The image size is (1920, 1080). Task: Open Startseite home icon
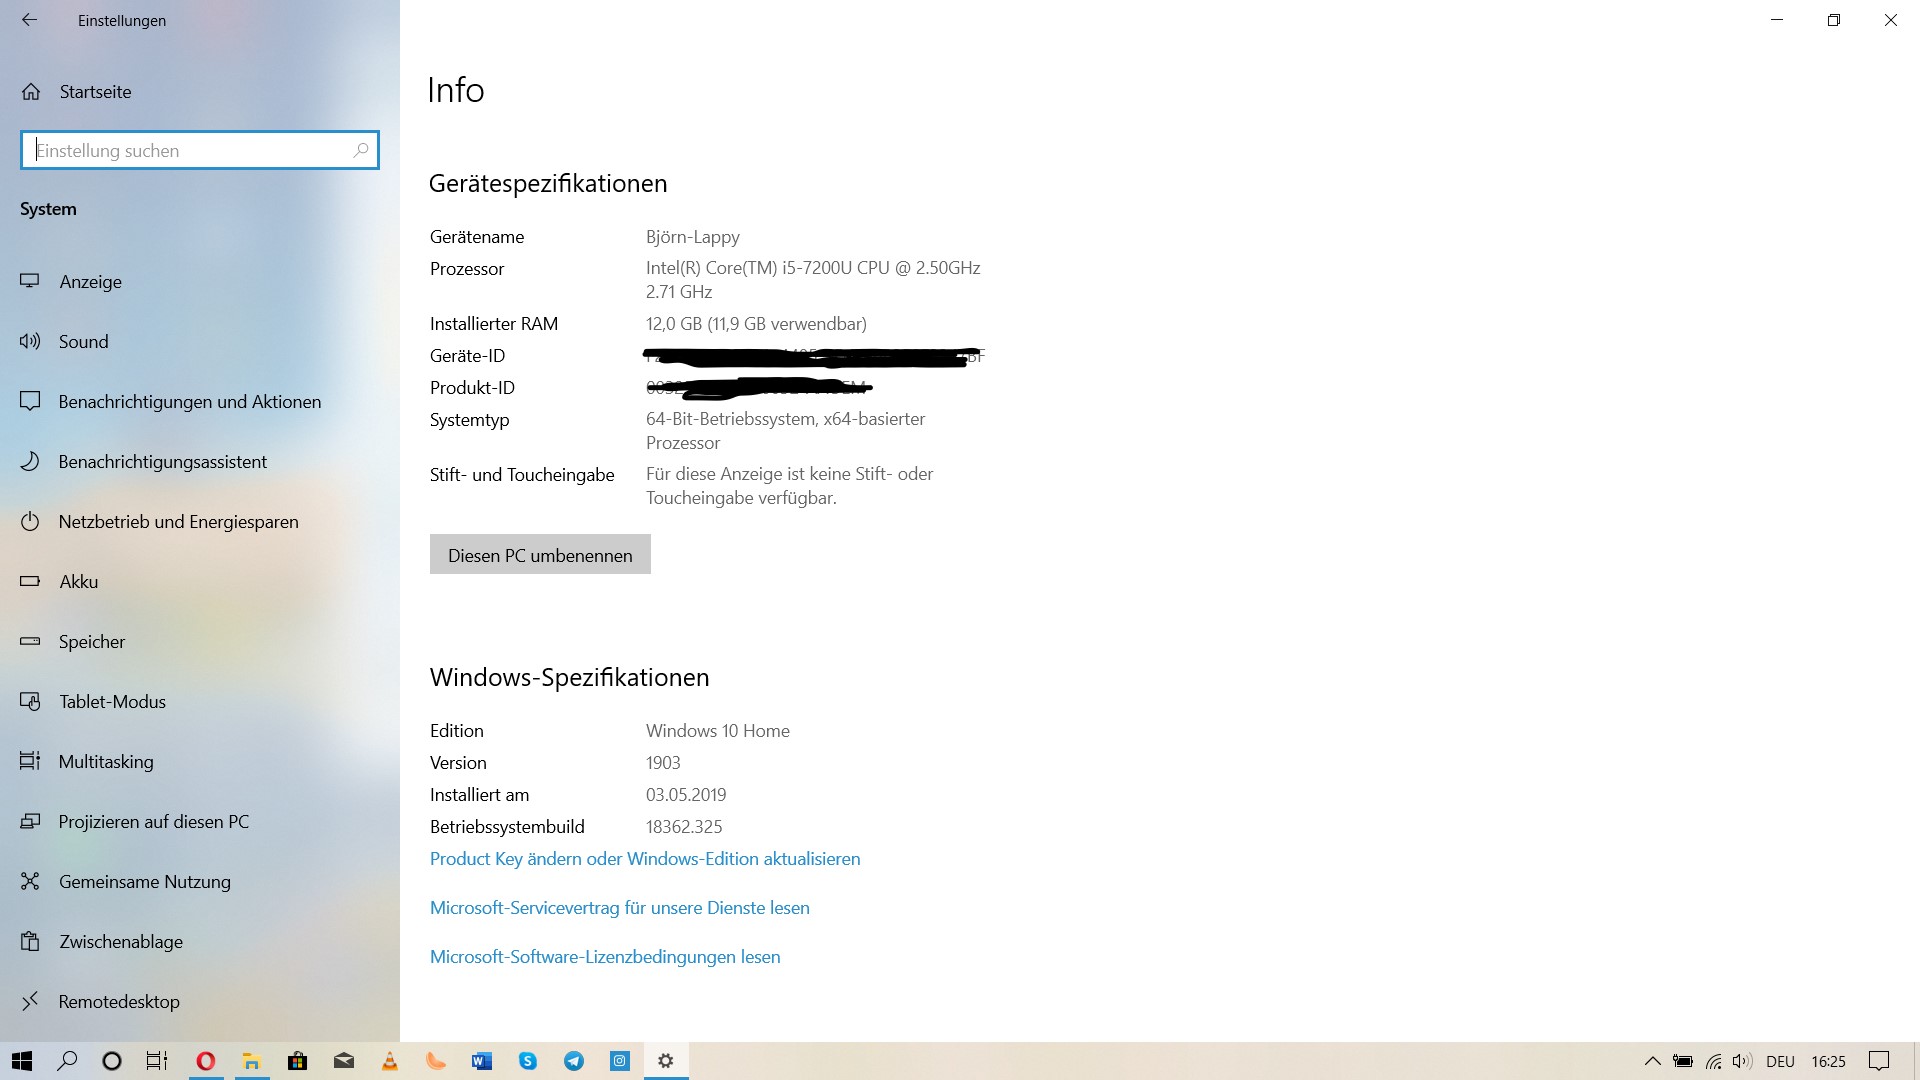(x=31, y=92)
